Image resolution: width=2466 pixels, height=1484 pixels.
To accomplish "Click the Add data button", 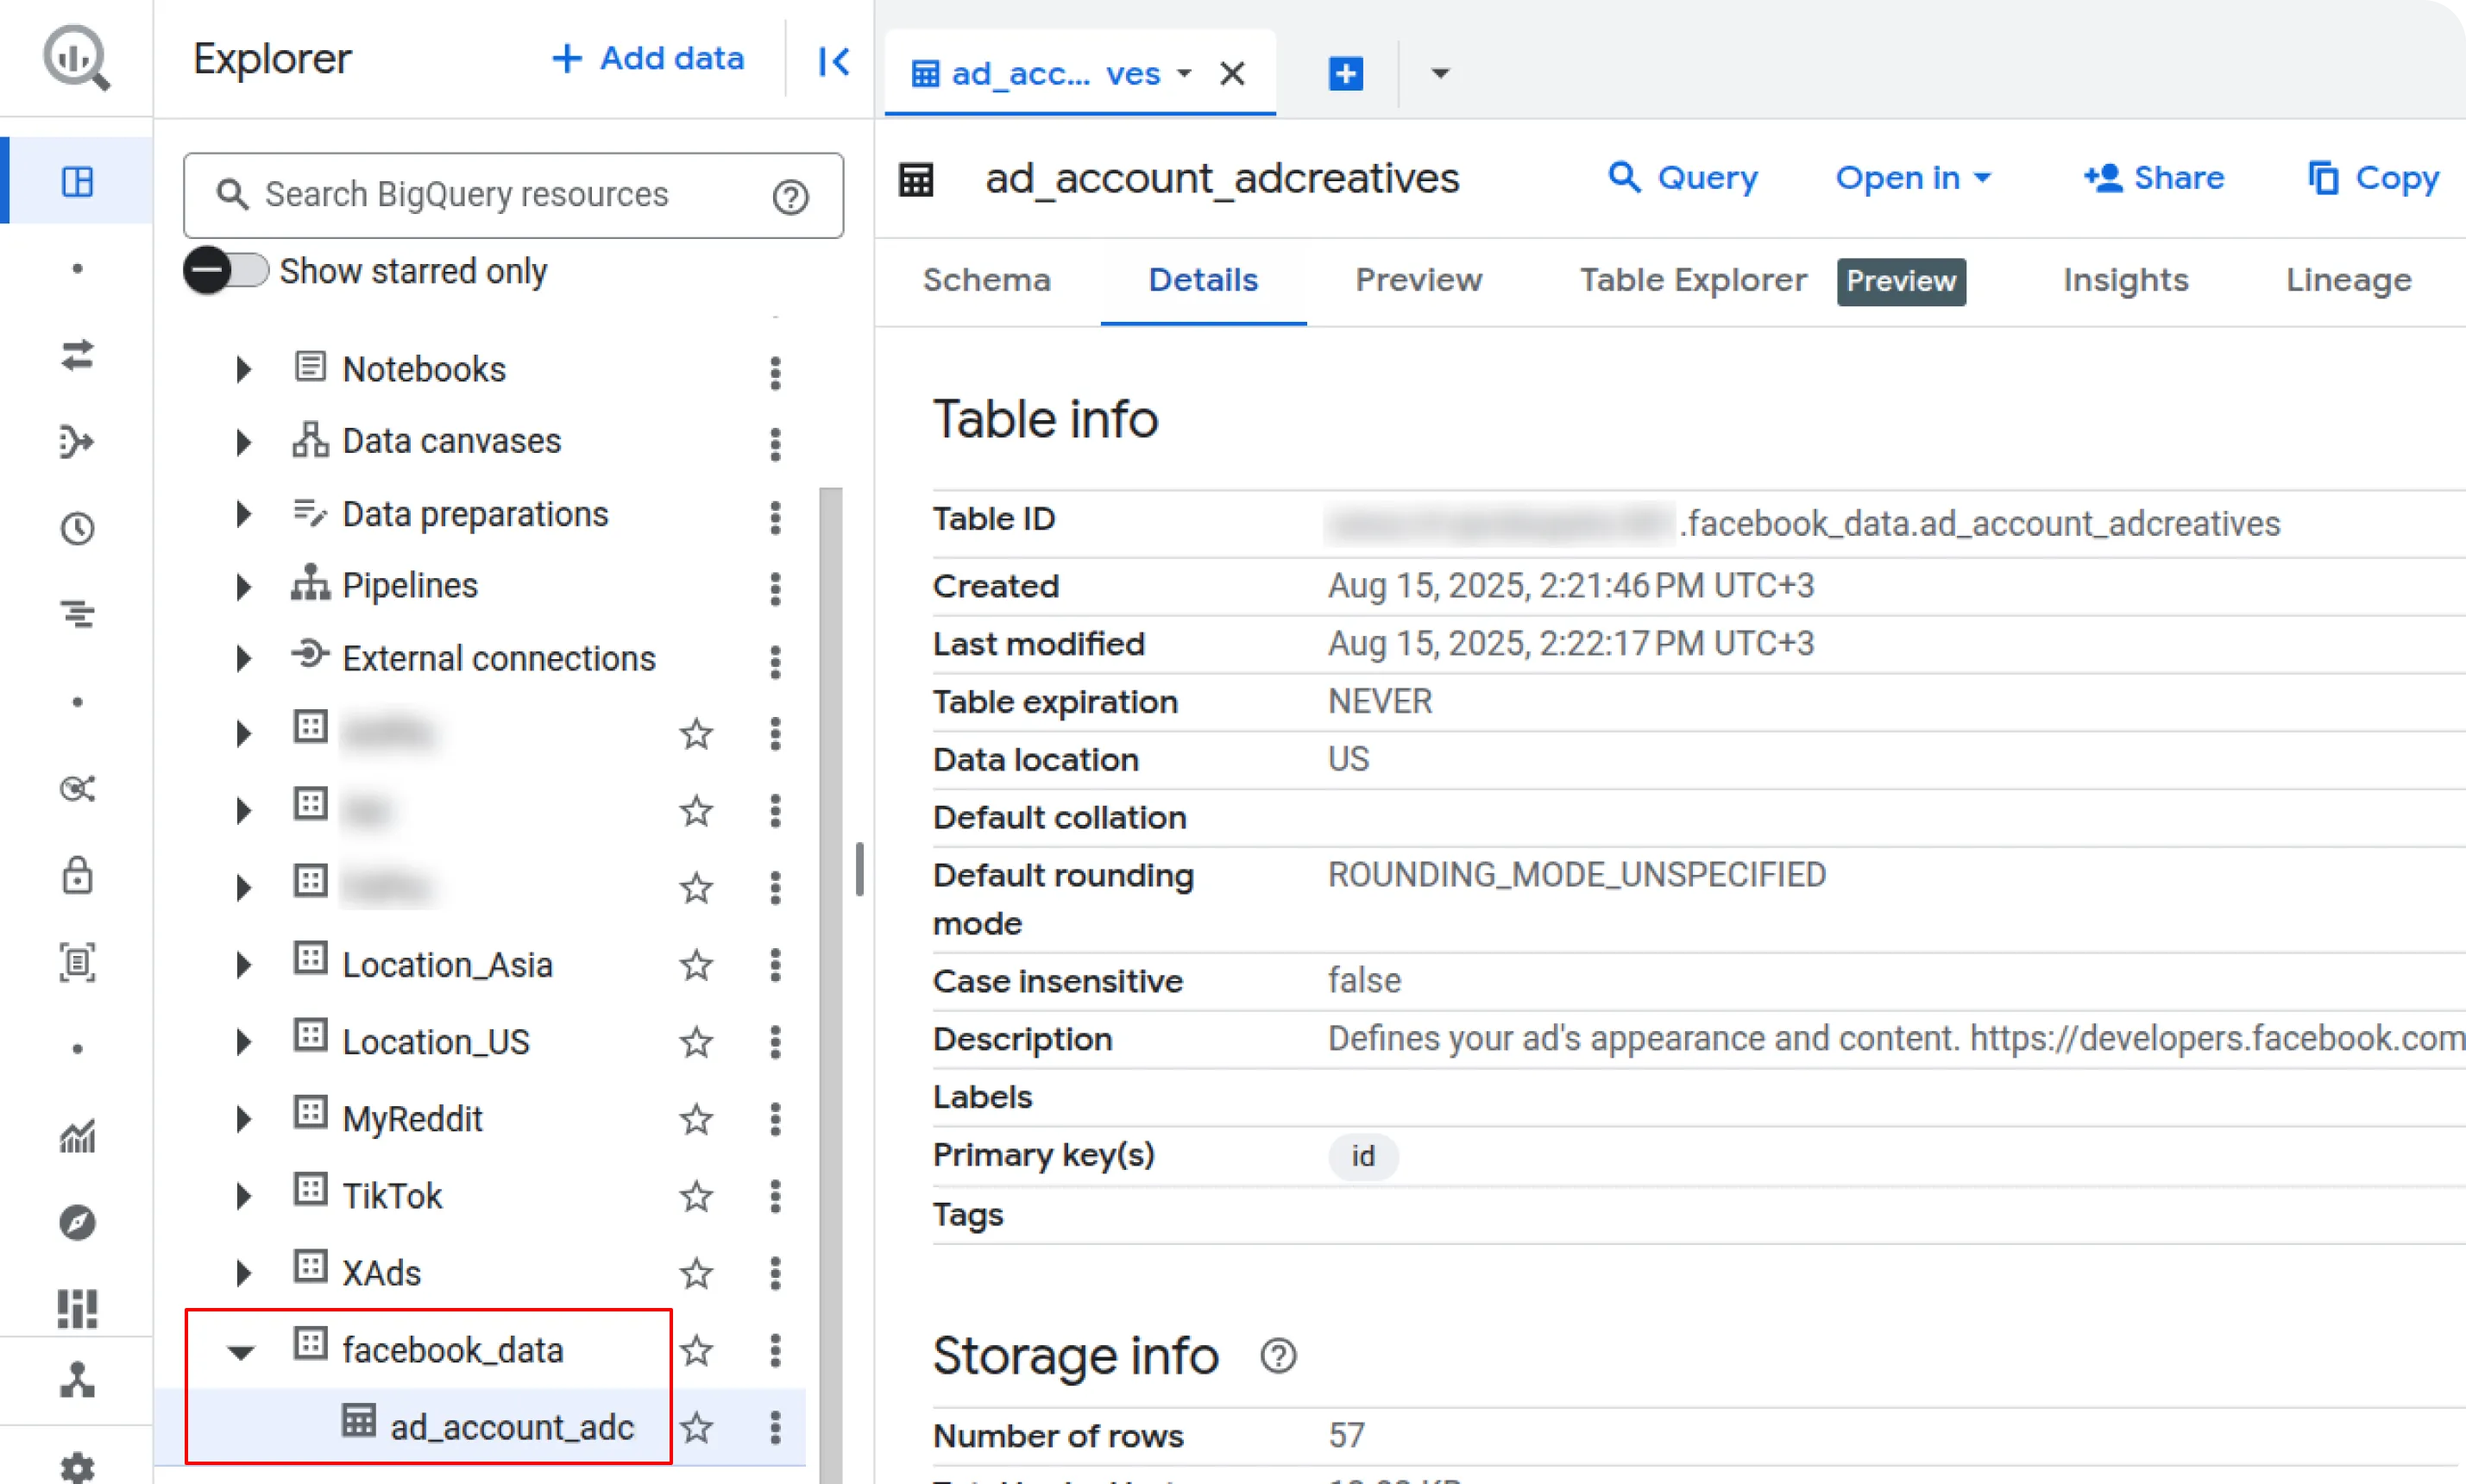I will (x=648, y=58).
